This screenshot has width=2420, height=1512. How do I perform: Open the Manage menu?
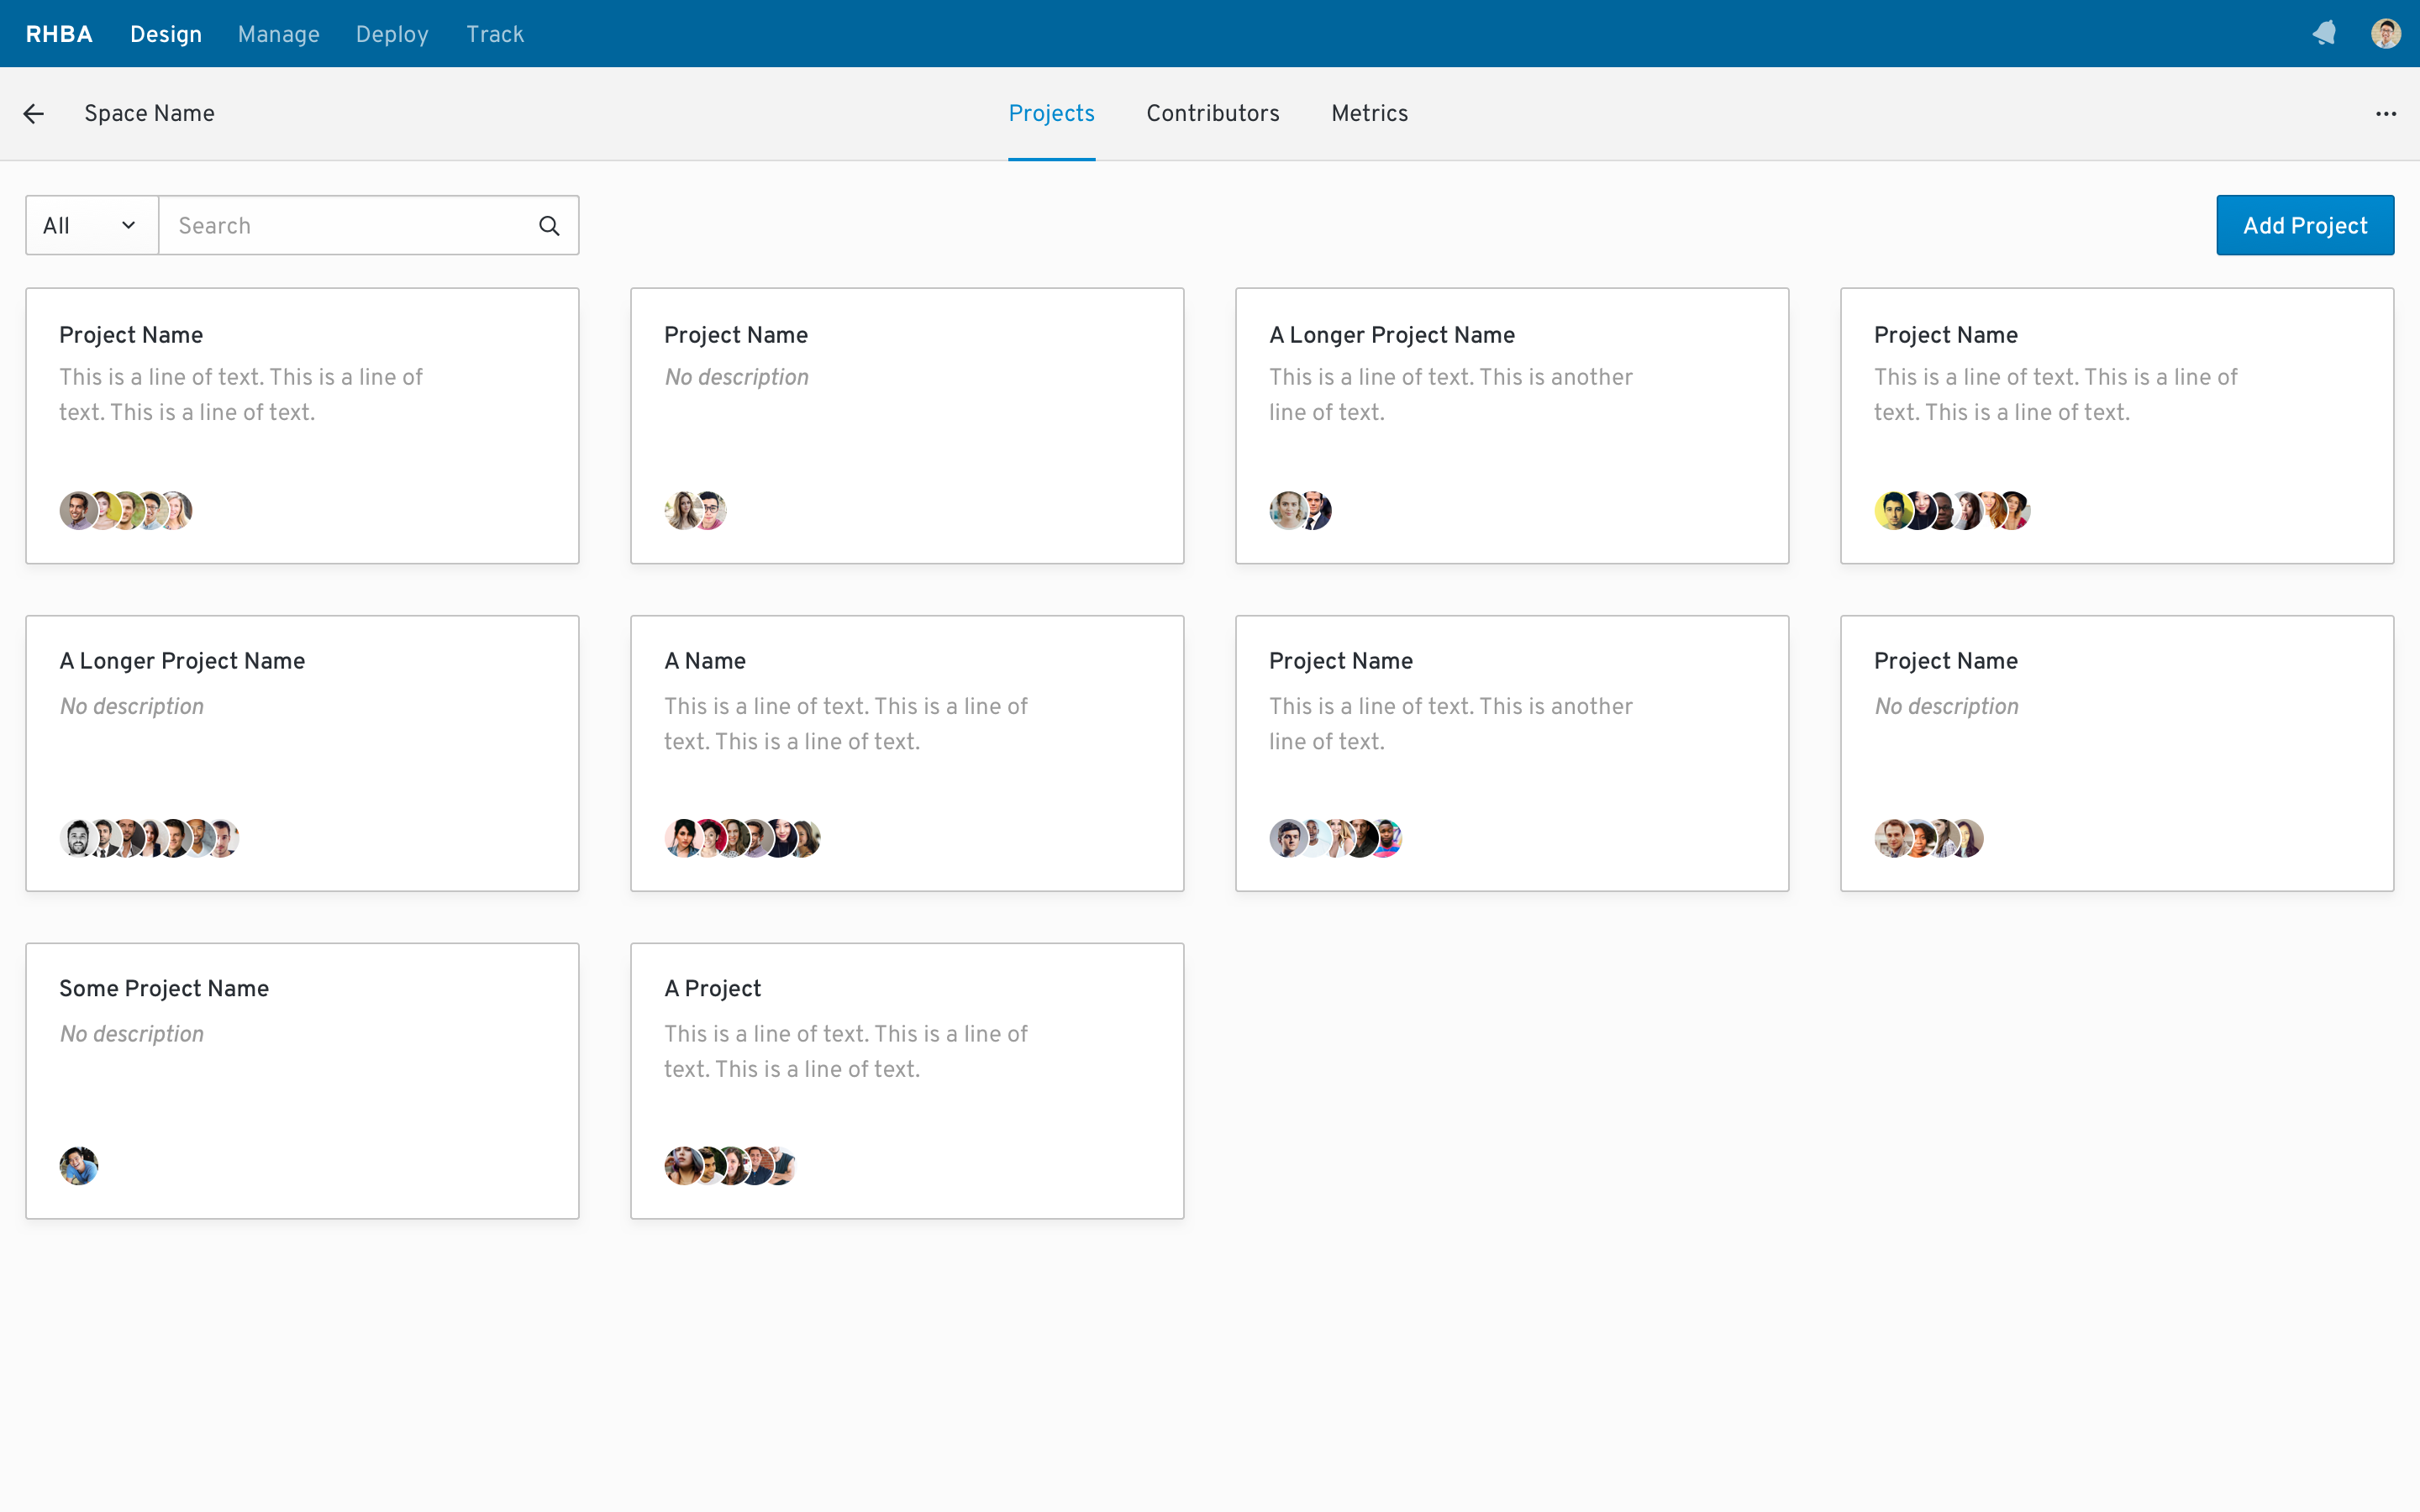(x=278, y=34)
